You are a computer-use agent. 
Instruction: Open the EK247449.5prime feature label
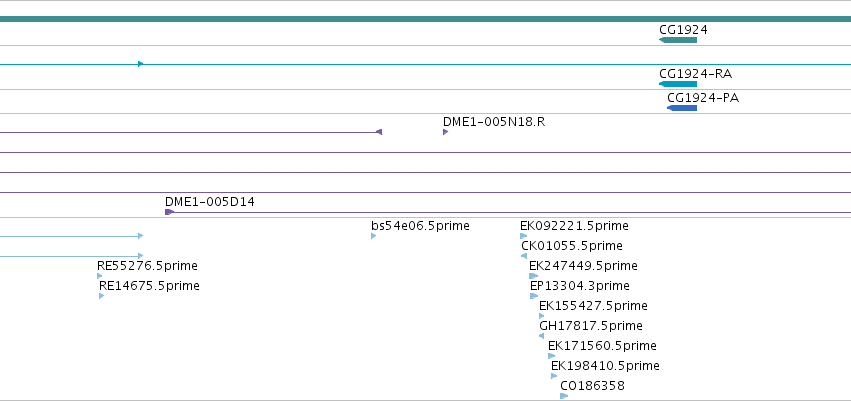[583, 266]
